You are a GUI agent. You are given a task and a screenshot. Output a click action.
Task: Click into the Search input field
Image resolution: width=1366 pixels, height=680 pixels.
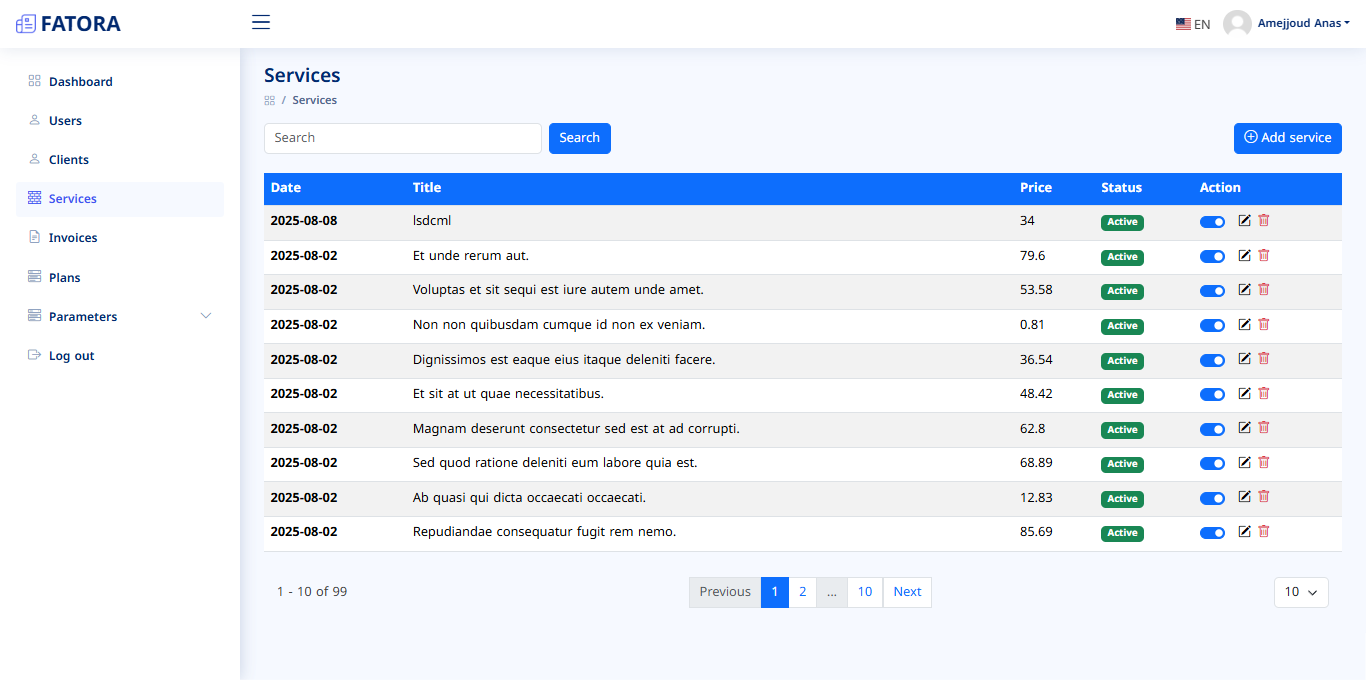pos(402,138)
